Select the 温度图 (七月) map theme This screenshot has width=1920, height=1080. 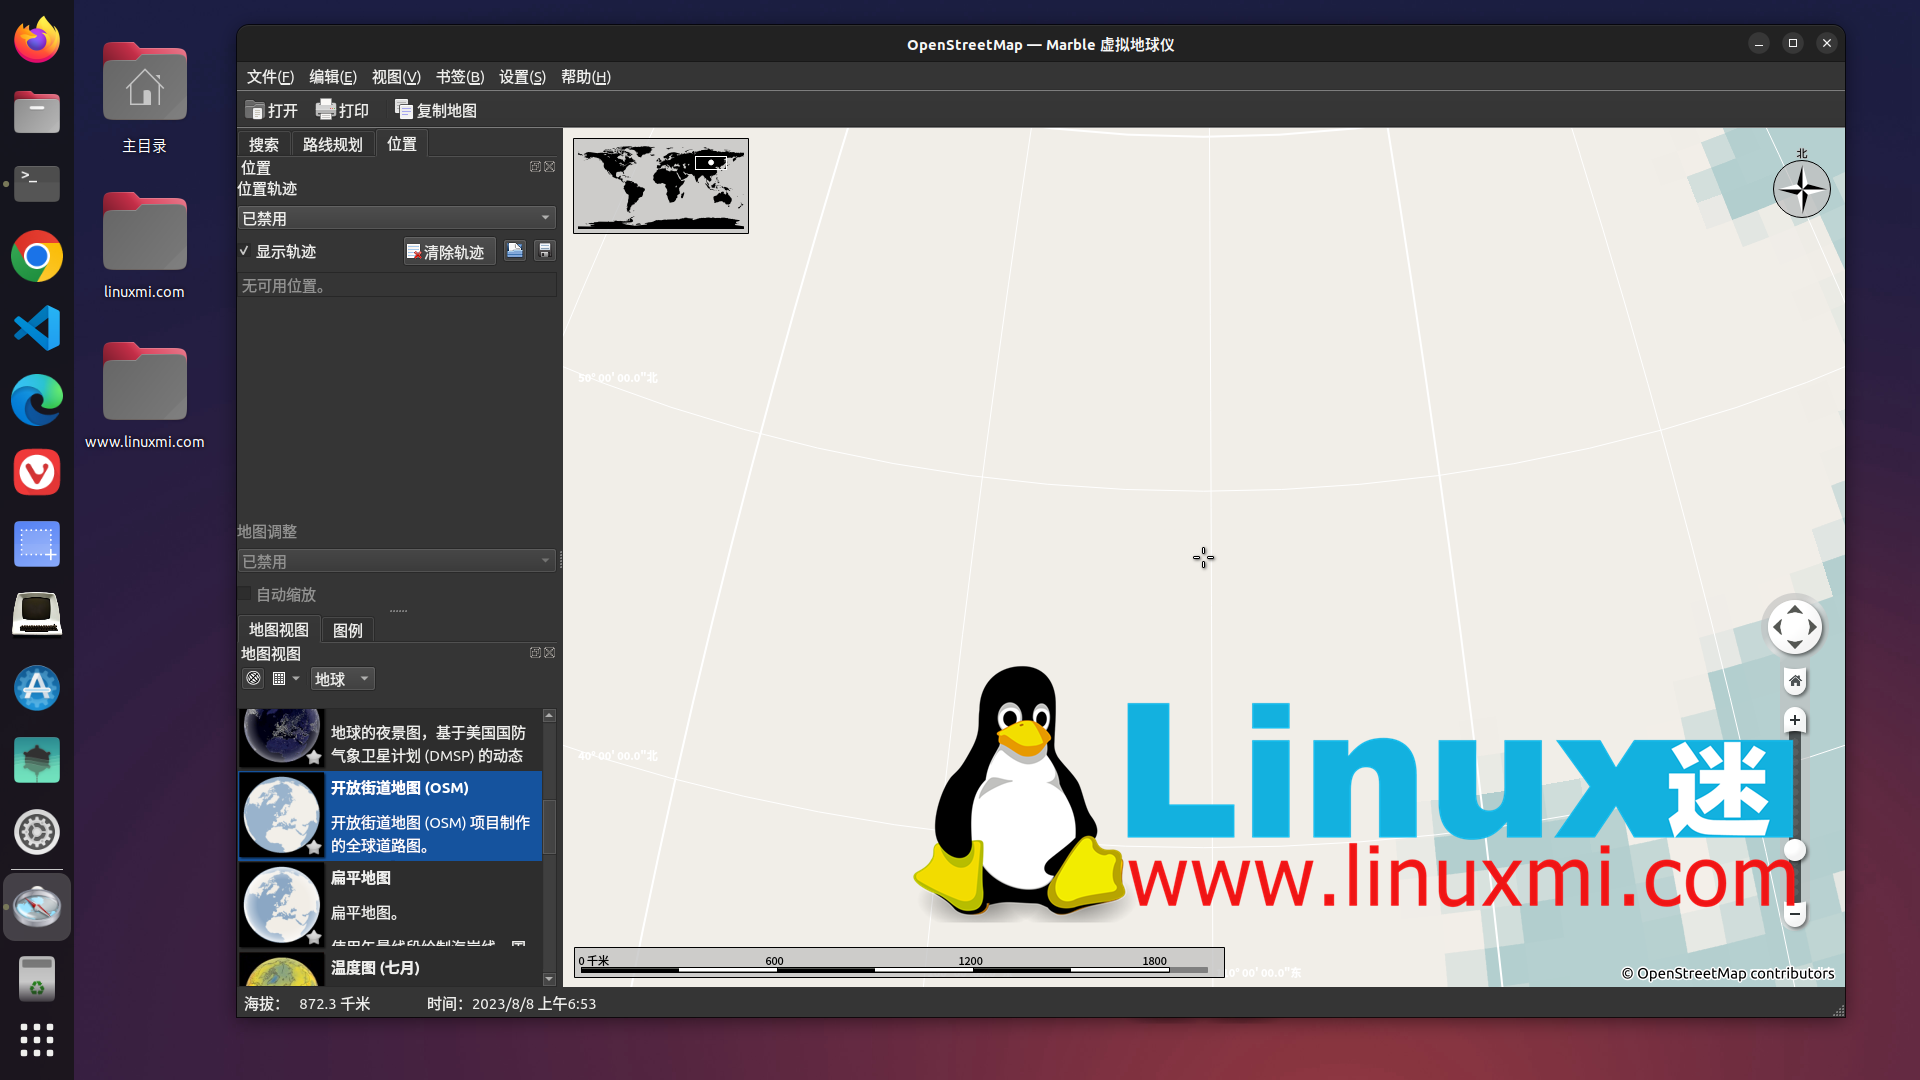tap(390, 968)
